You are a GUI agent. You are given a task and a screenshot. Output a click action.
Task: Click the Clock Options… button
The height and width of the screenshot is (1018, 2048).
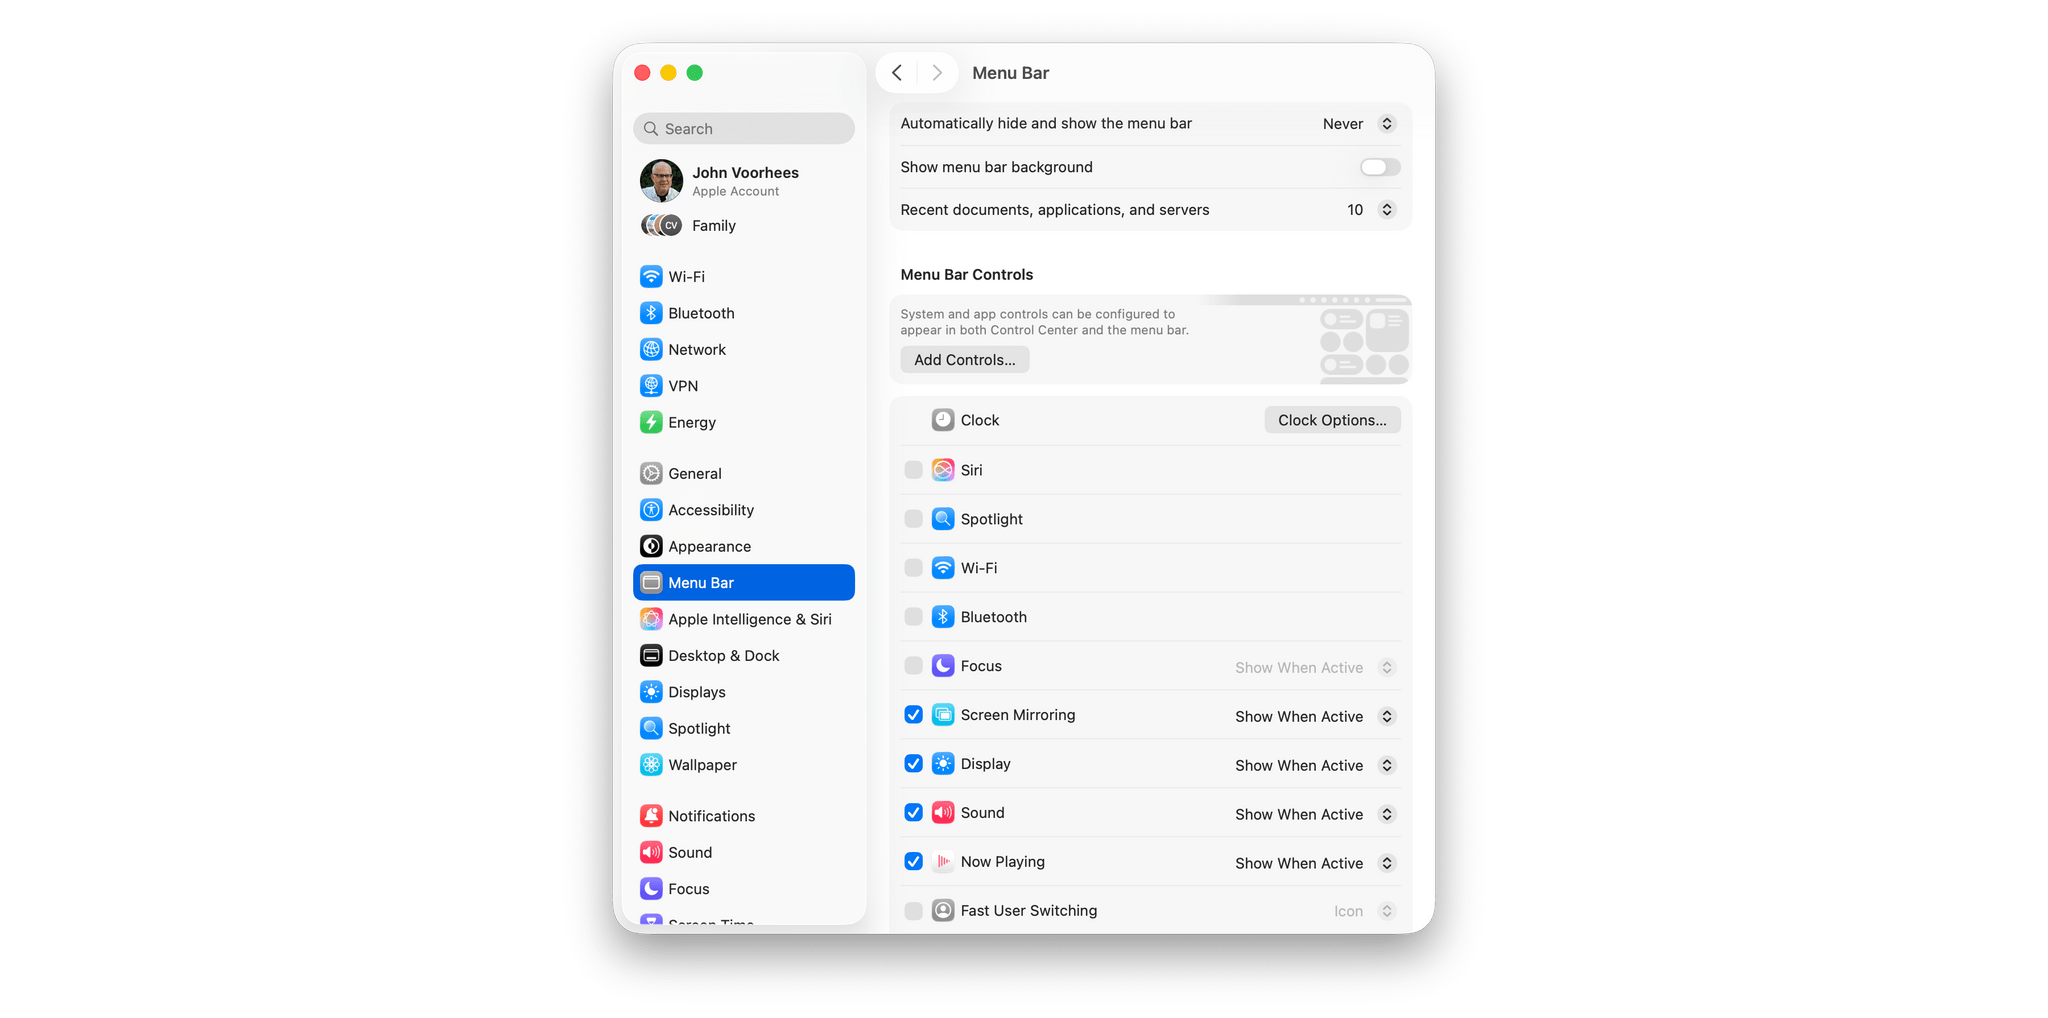(x=1332, y=420)
